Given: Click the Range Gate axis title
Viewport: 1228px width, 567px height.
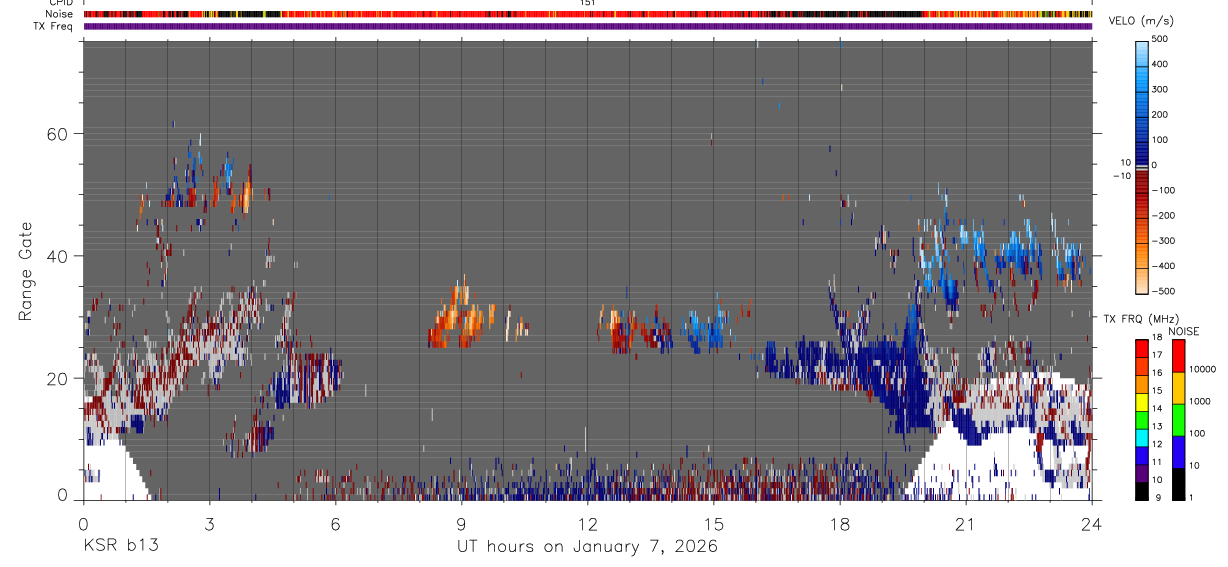Looking at the screenshot, I should pyautogui.click(x=25, y=270).
